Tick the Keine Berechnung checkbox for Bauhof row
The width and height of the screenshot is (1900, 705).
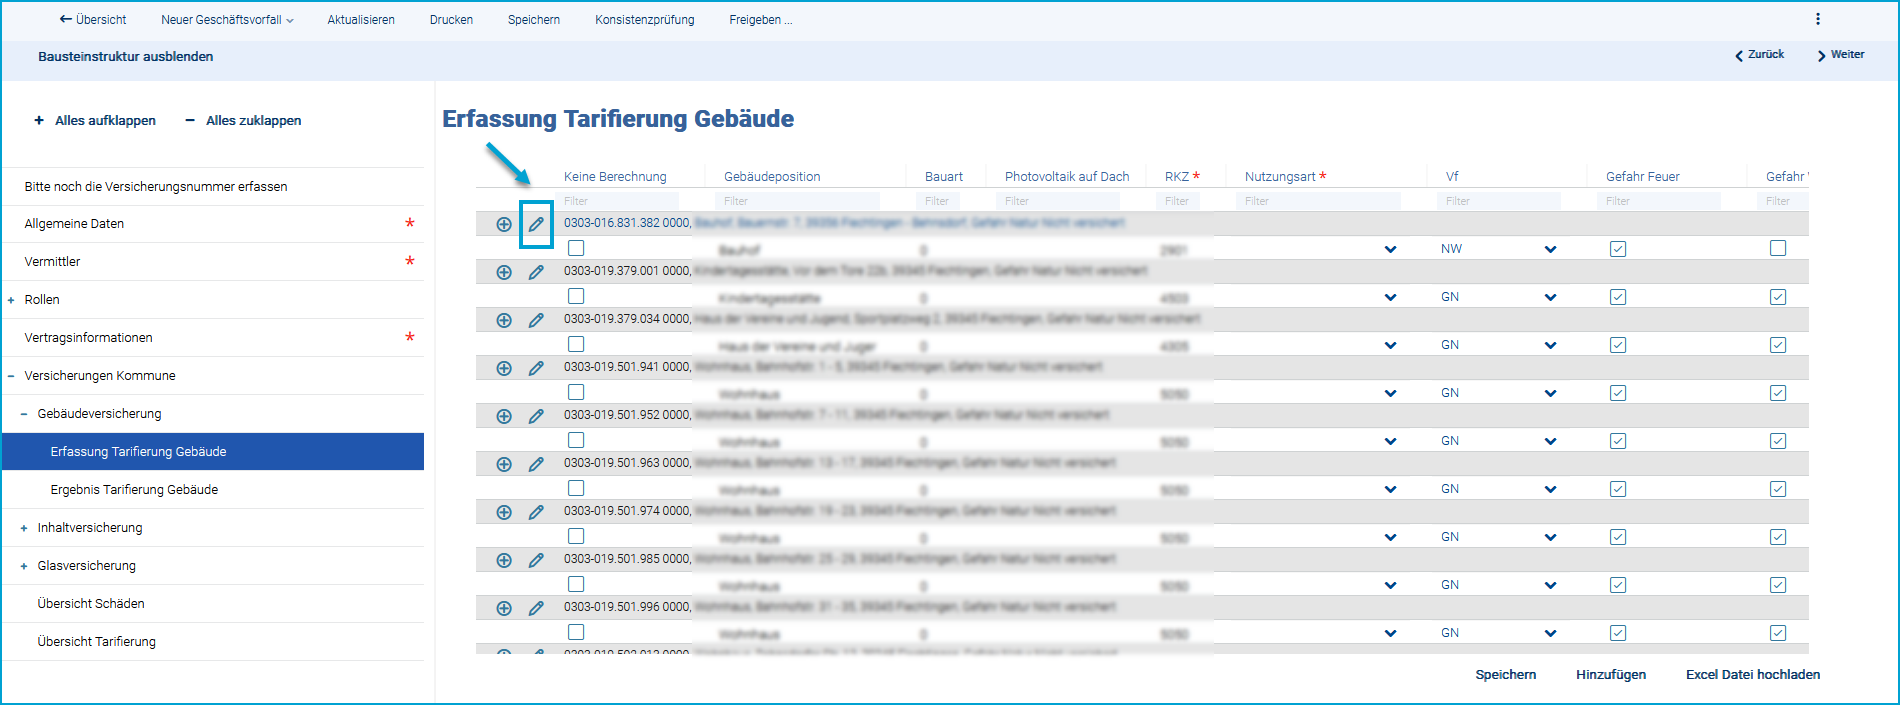(x=576, y=248)
